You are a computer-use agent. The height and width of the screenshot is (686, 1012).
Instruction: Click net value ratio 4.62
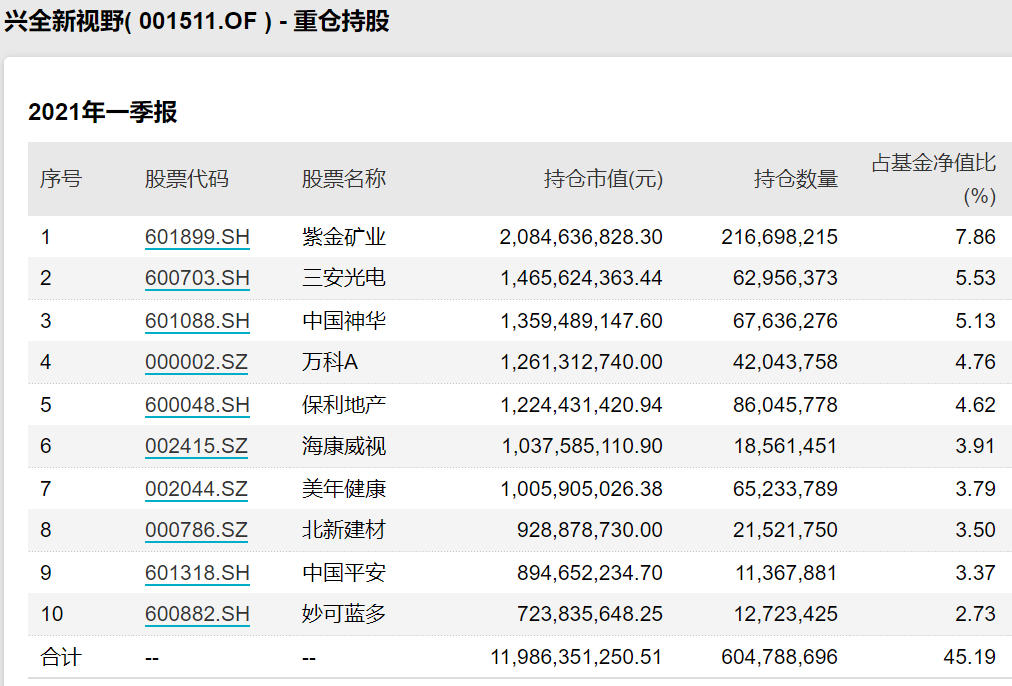coord(975,405)
